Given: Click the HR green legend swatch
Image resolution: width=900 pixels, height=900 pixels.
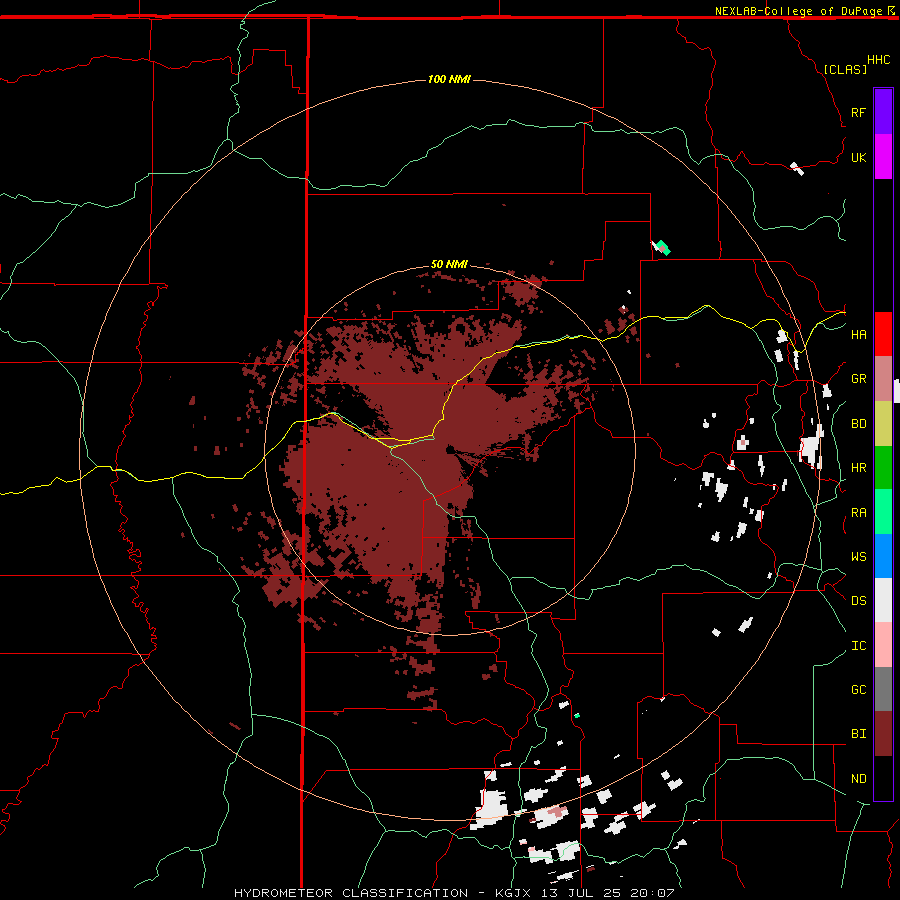Looking at the screenshot, I should click(883, 468).
